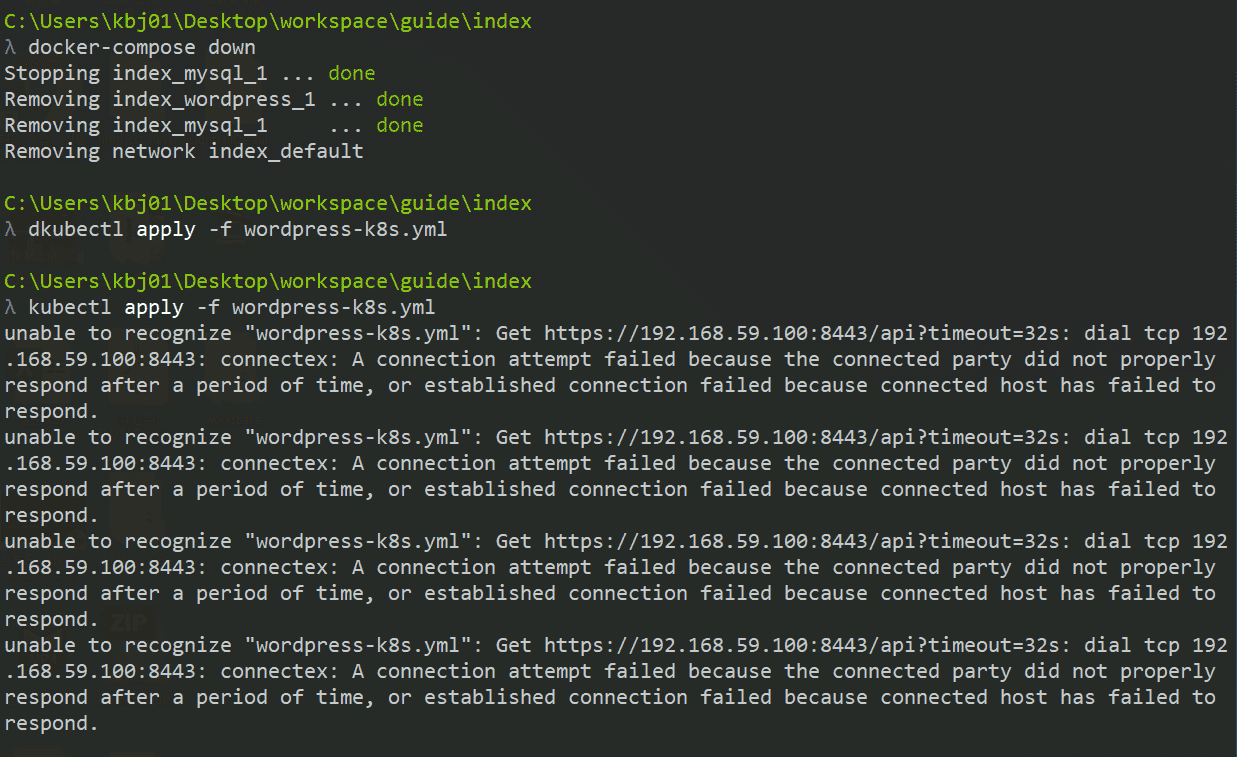Click the "Removing network index_default" line
Image resolution: width=1237 pixels, height=757 pixels.
point(184,151)
